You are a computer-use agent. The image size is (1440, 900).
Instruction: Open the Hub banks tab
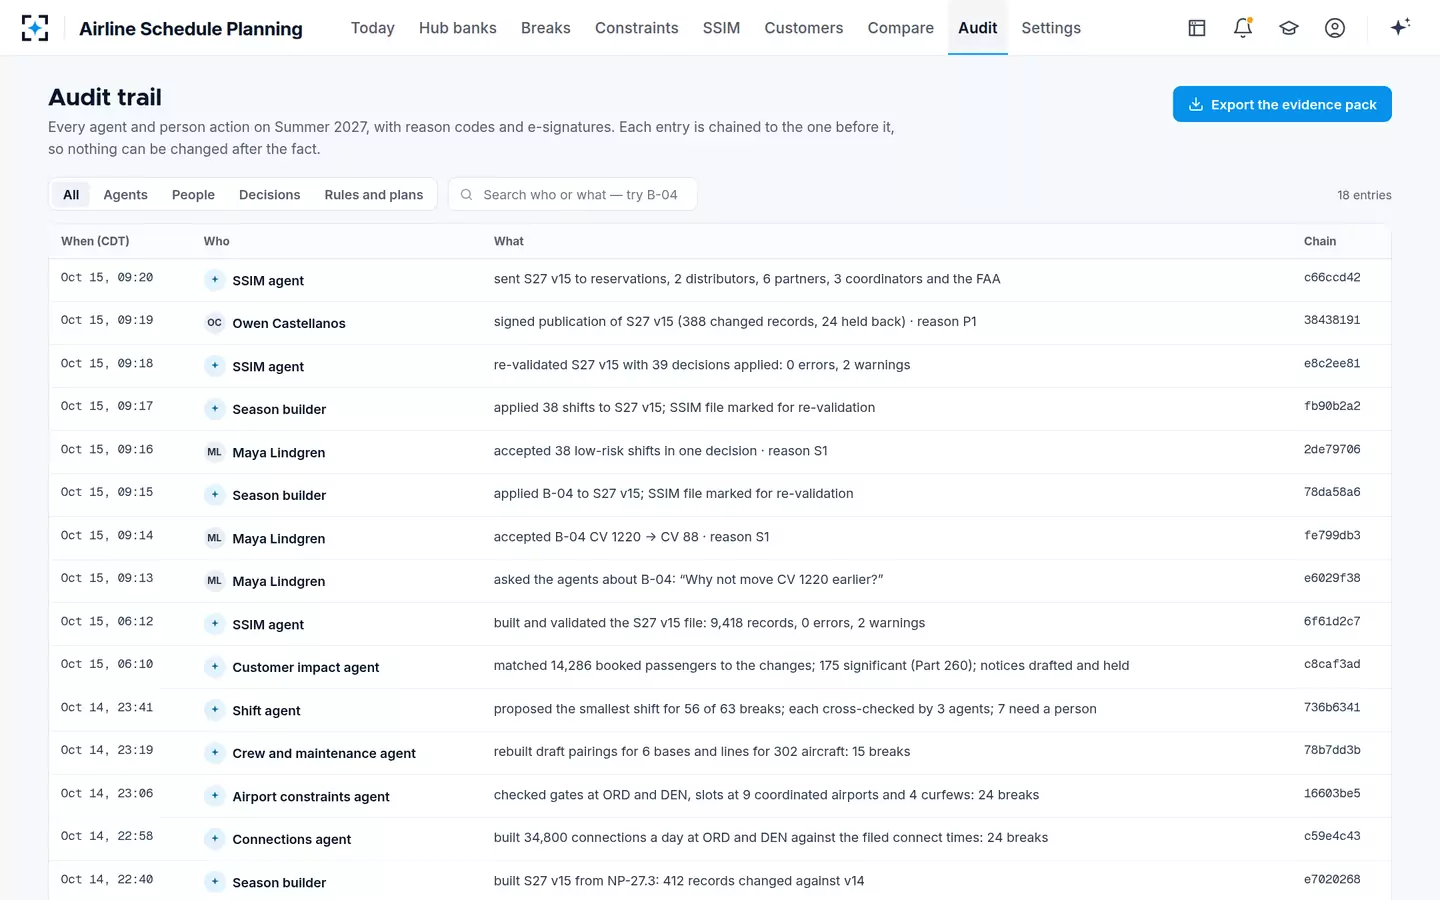(x=458, y=28)
